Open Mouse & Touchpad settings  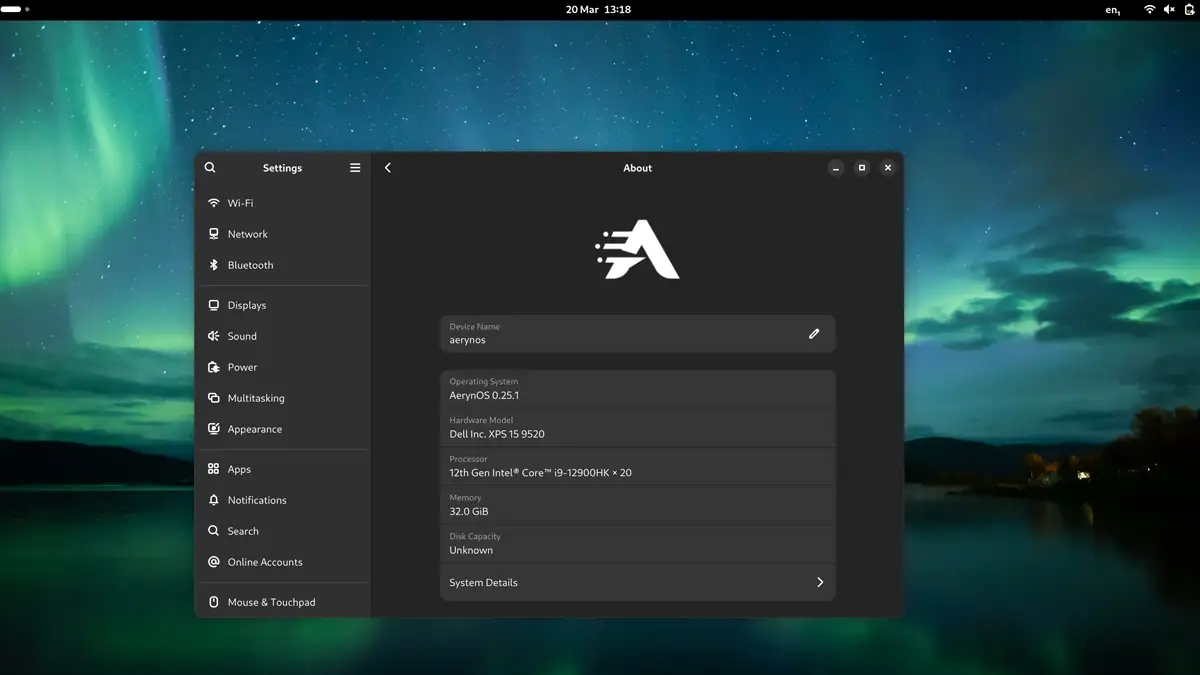[x=271, y=602]
